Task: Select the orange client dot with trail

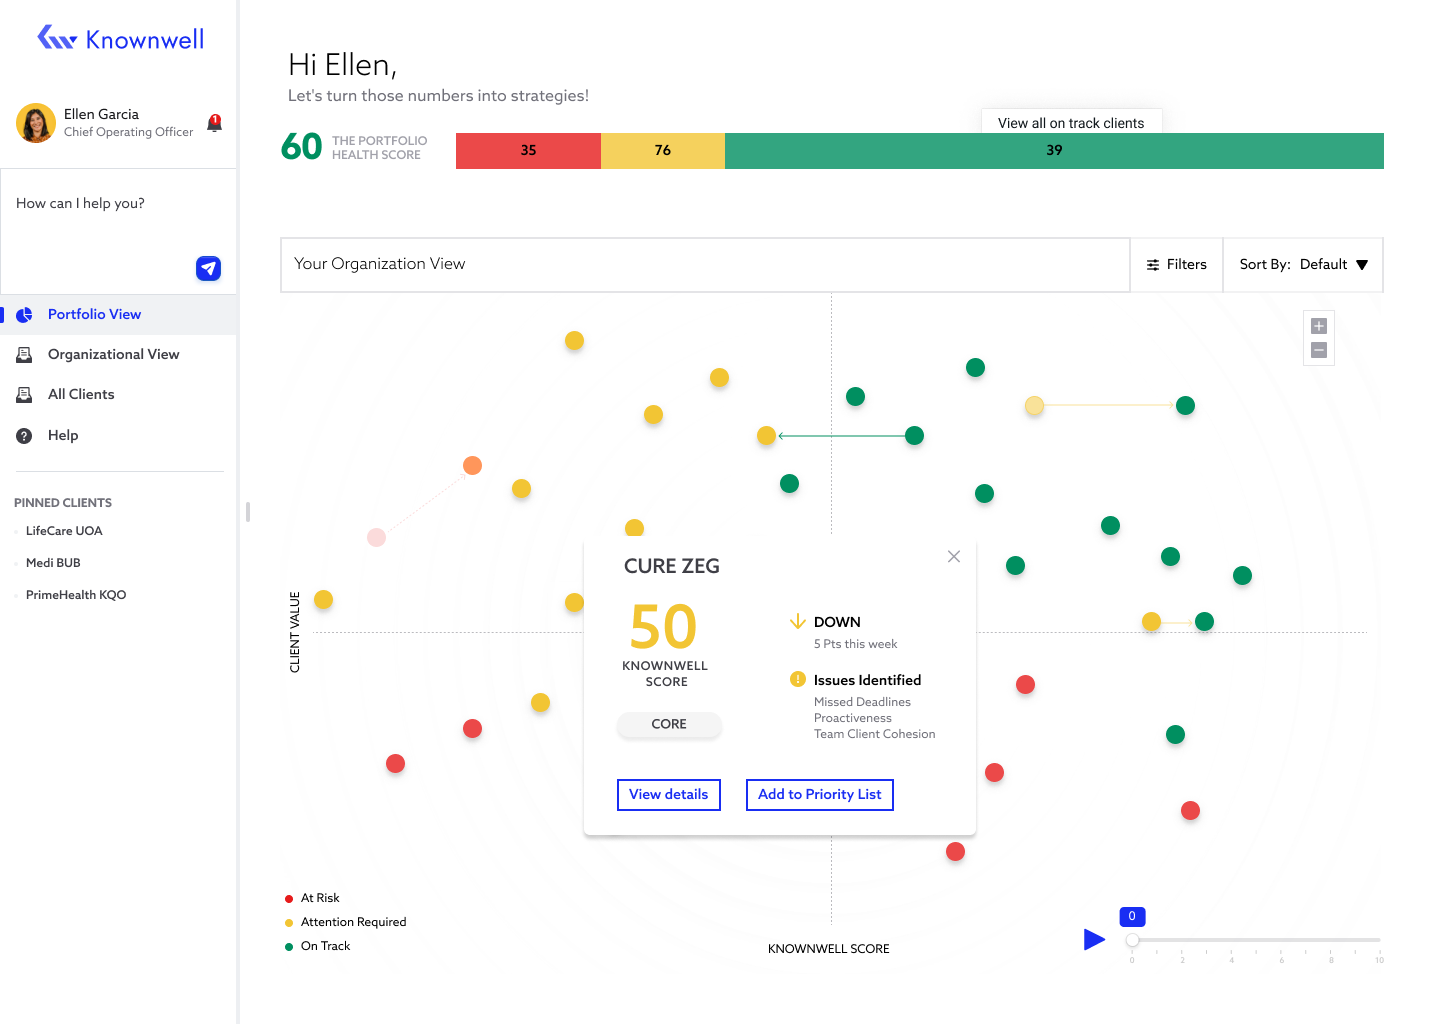Action: point(473,465)
